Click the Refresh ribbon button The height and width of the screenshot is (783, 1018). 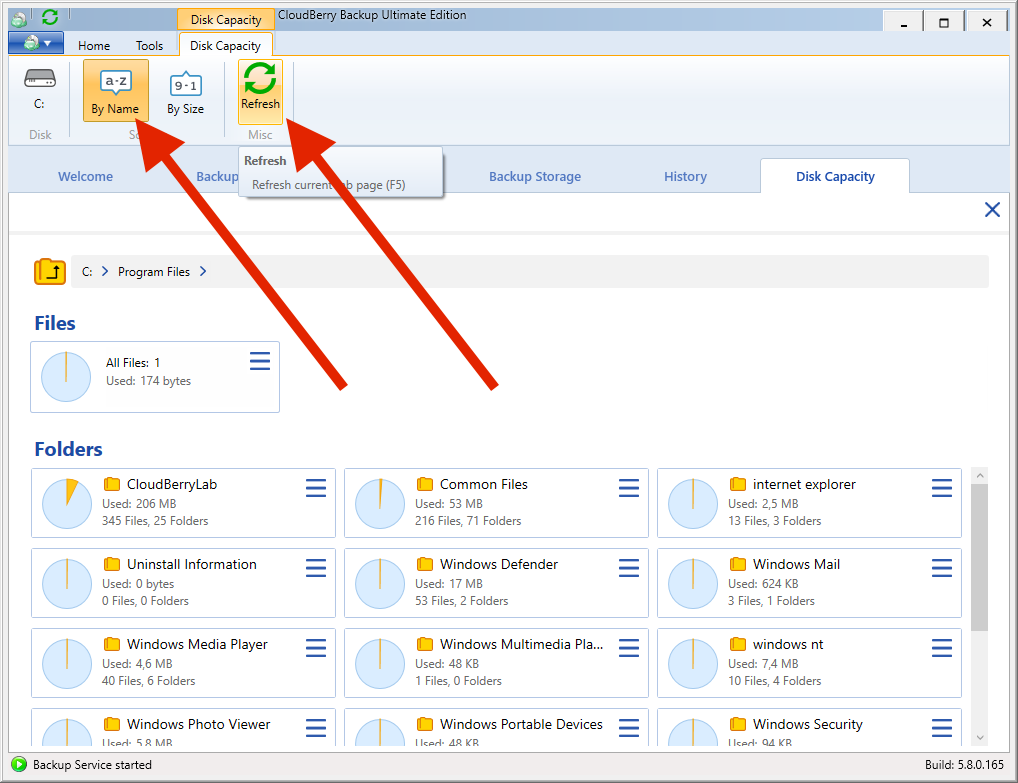point(260,91)
